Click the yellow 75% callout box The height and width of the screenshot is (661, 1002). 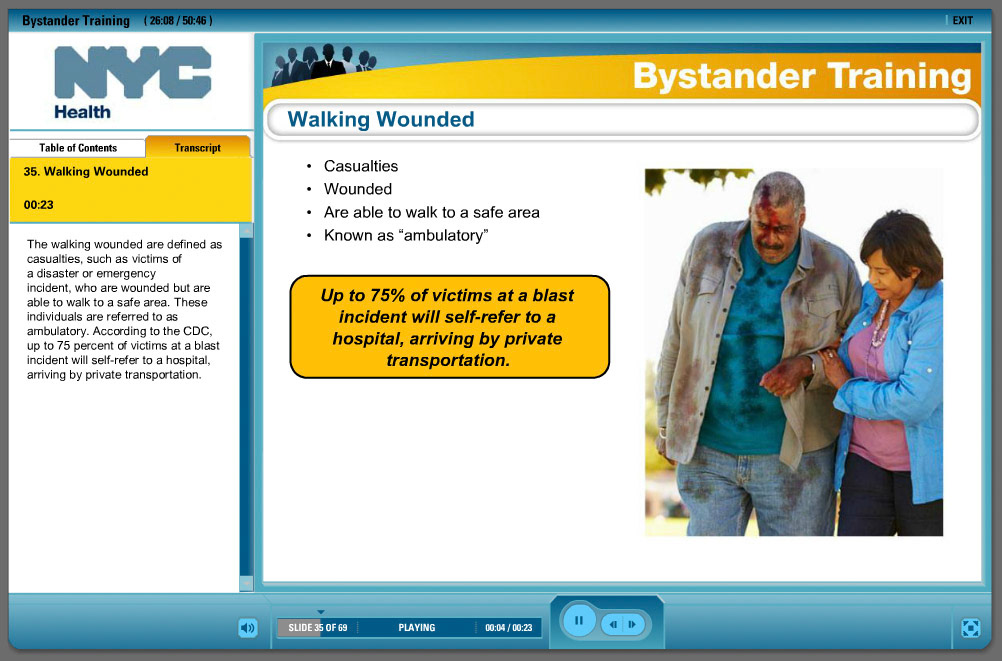click(448, 326)
